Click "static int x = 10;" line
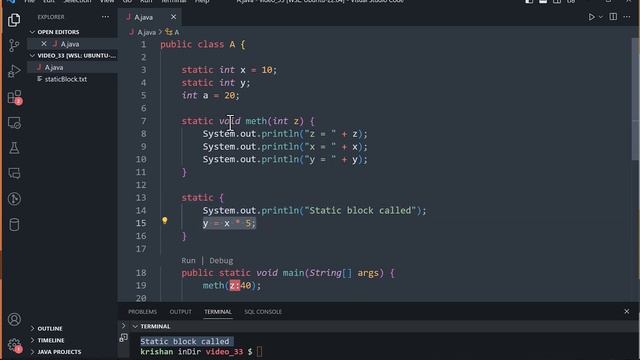 229,70
